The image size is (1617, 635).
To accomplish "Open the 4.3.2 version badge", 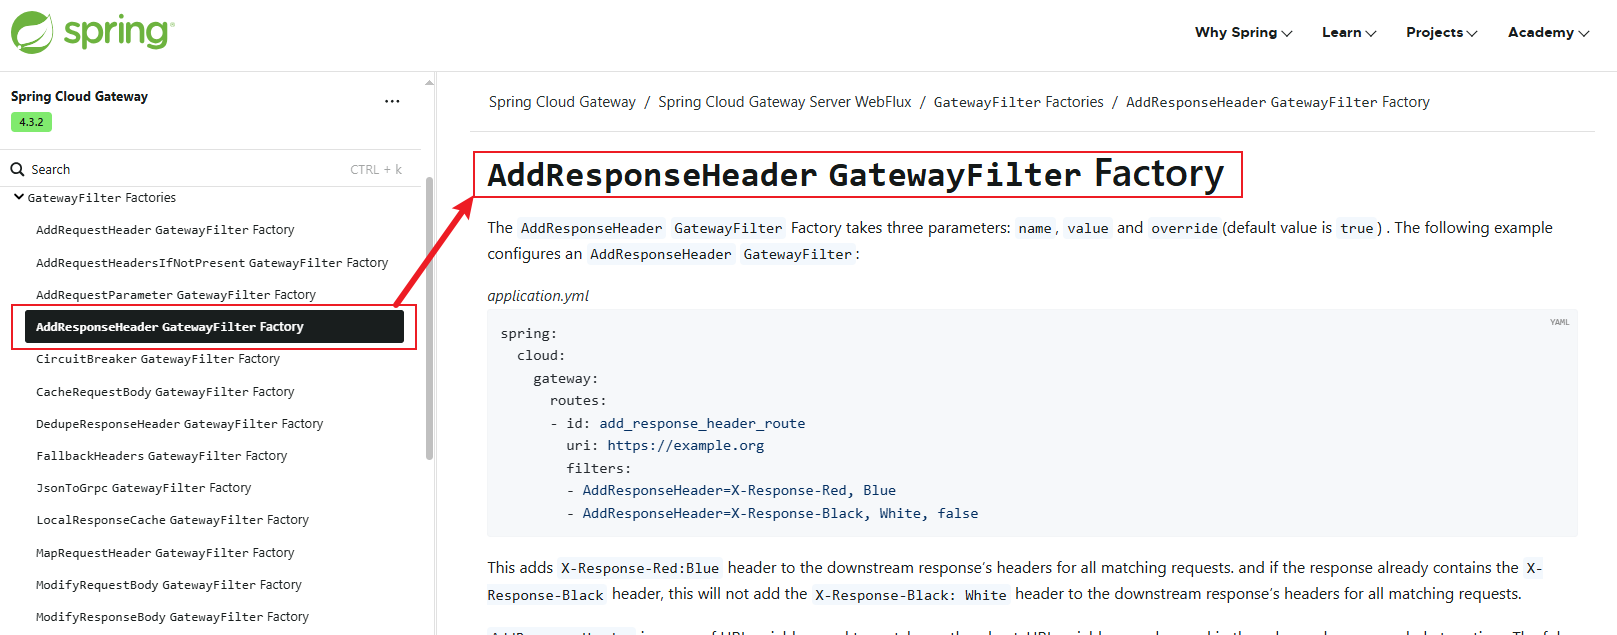I will click(x=31, y=122).
